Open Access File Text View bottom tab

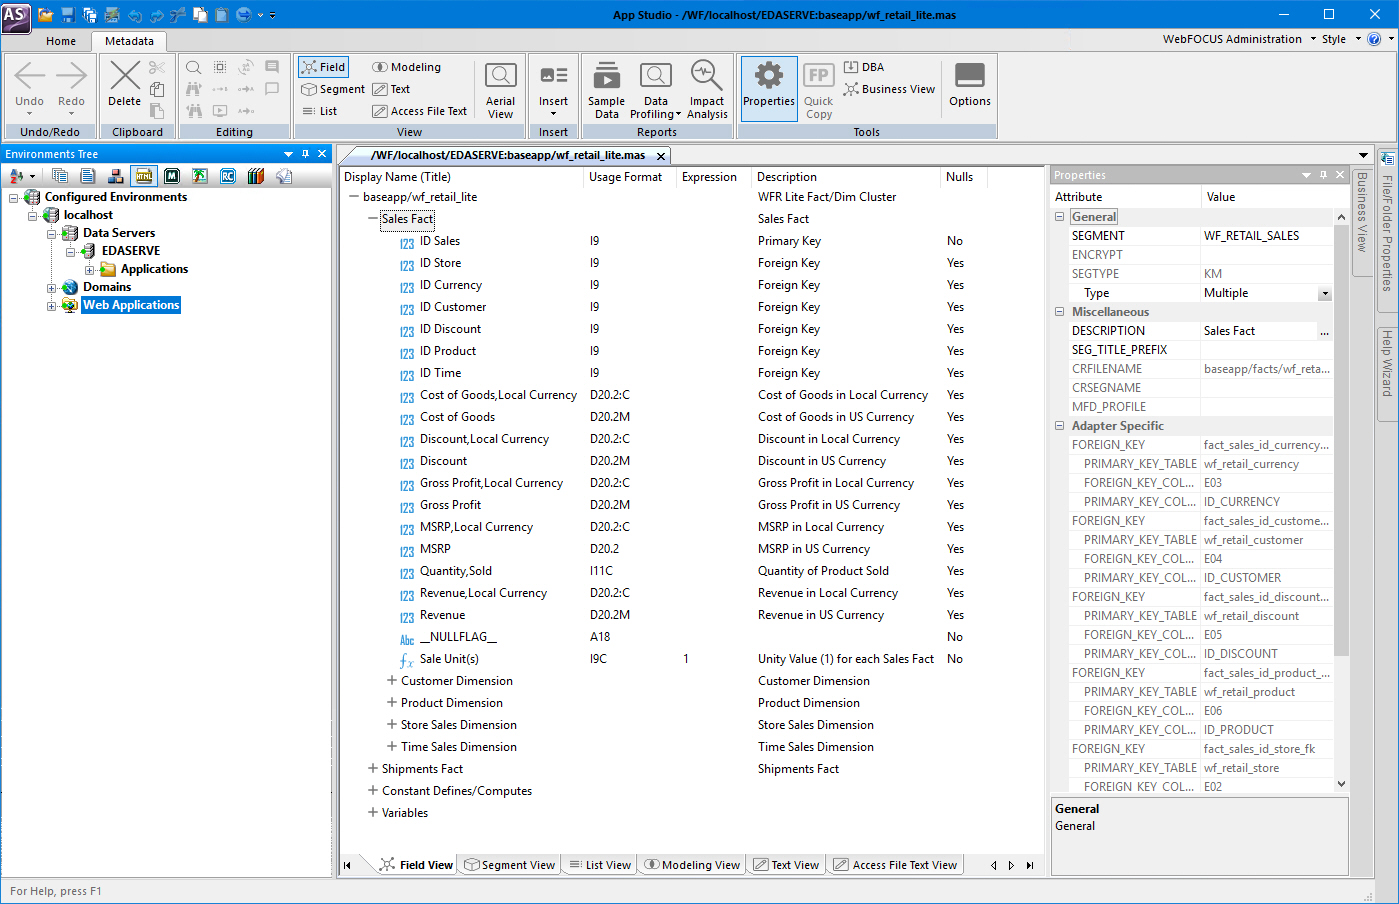895,865
